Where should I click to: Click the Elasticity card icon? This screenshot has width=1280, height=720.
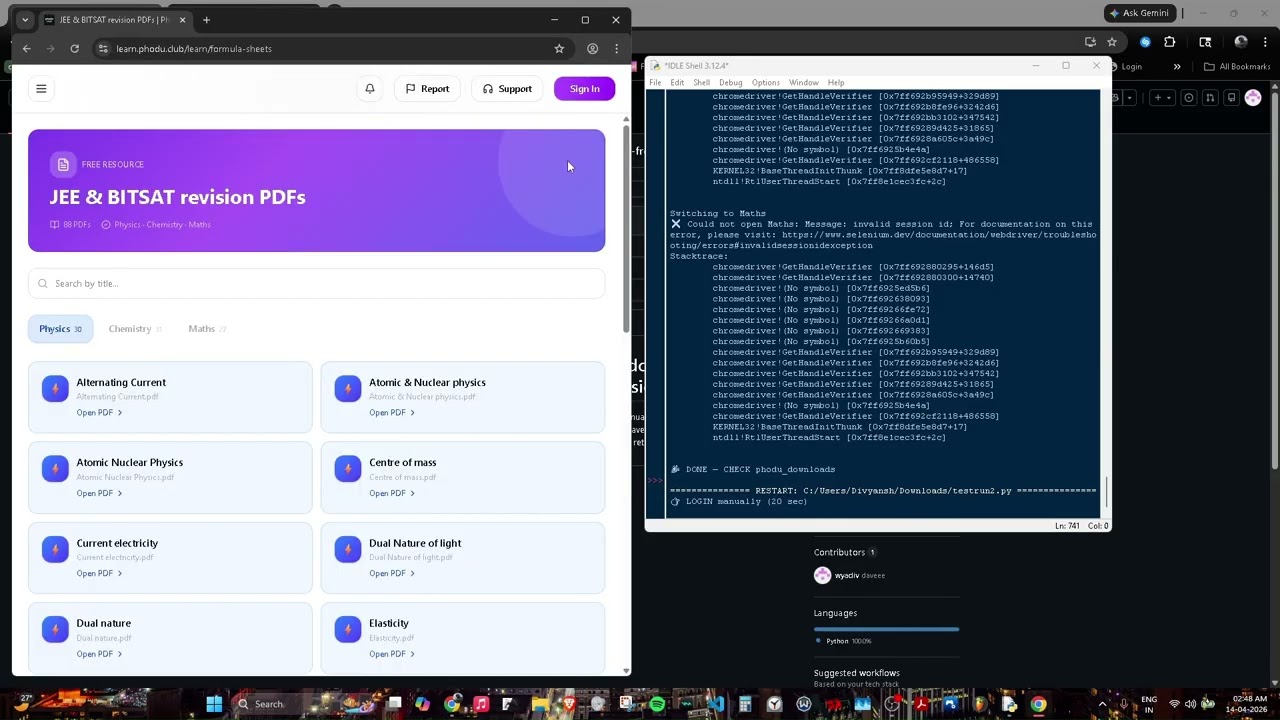348,629
